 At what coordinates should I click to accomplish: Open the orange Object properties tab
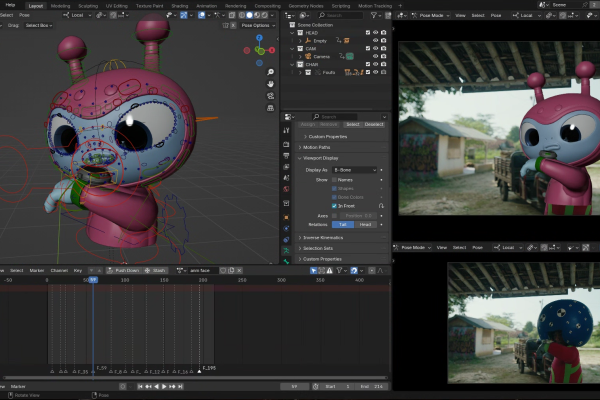click(x=286, y=217)
